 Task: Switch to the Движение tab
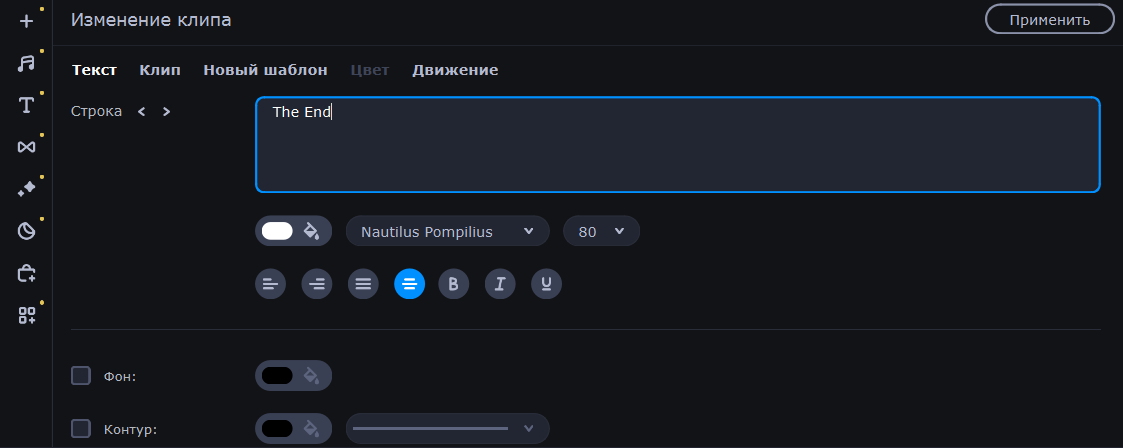[455, 70]
